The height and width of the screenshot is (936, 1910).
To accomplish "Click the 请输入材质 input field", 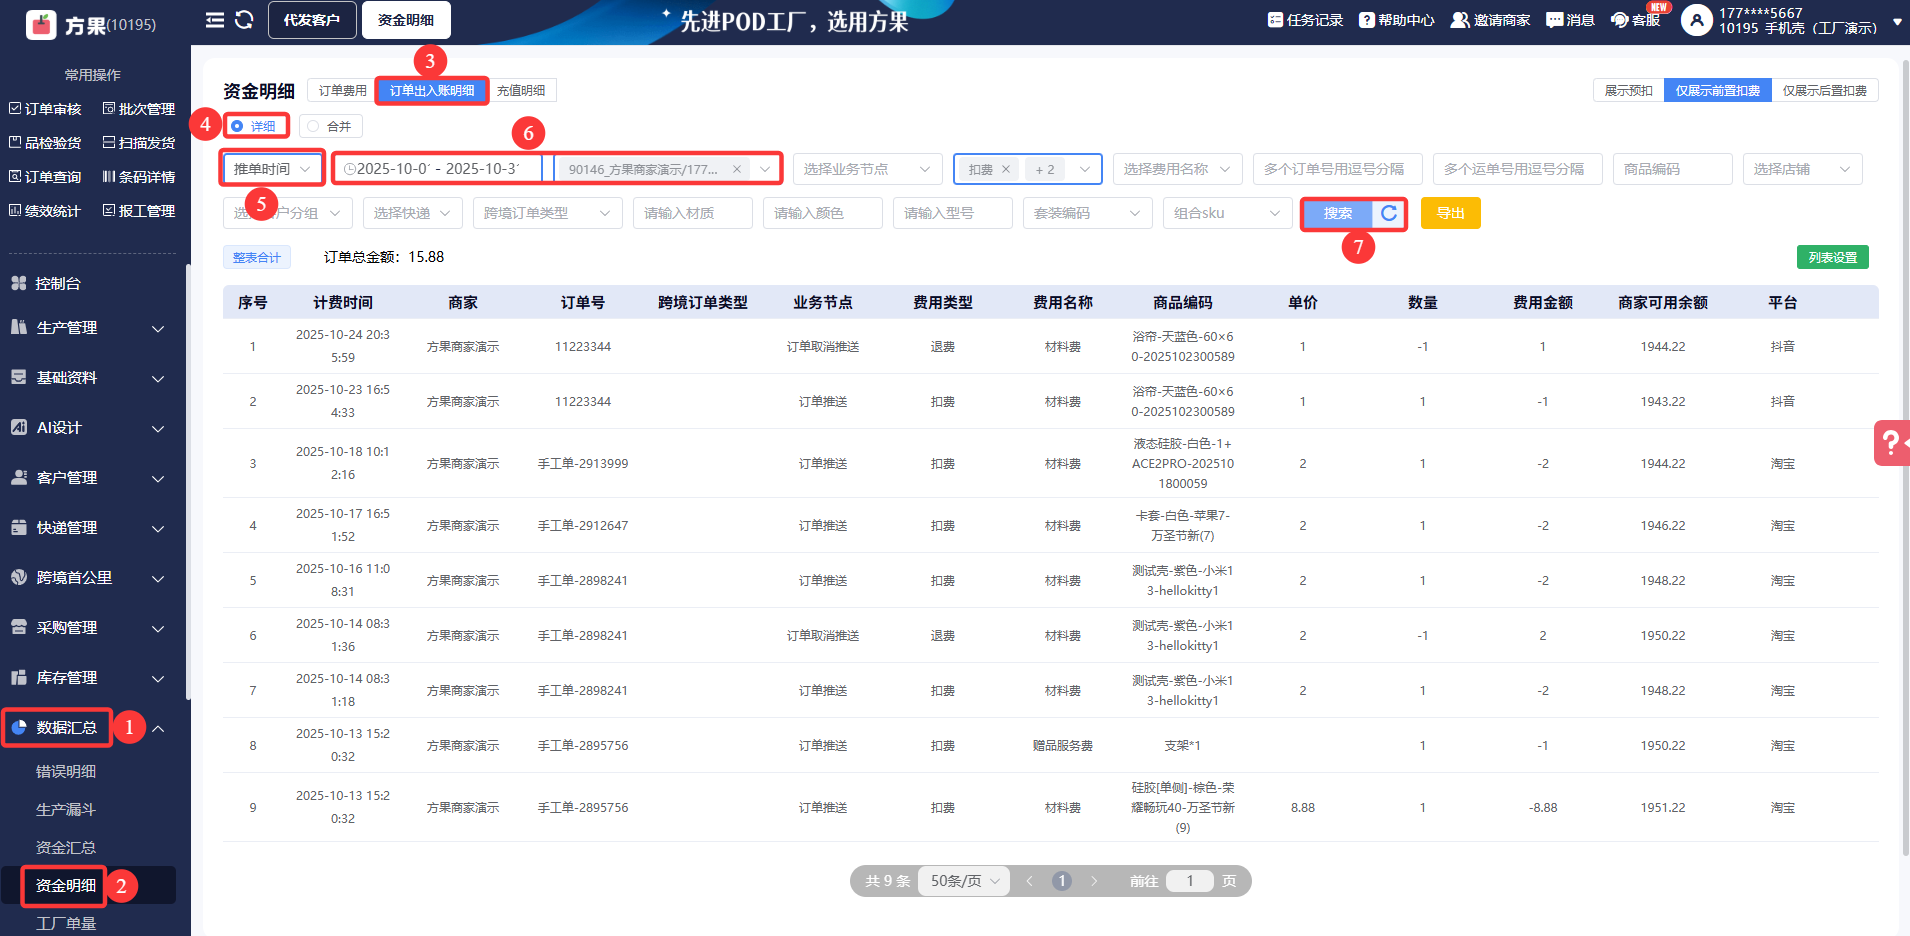I will pos(693,213).
